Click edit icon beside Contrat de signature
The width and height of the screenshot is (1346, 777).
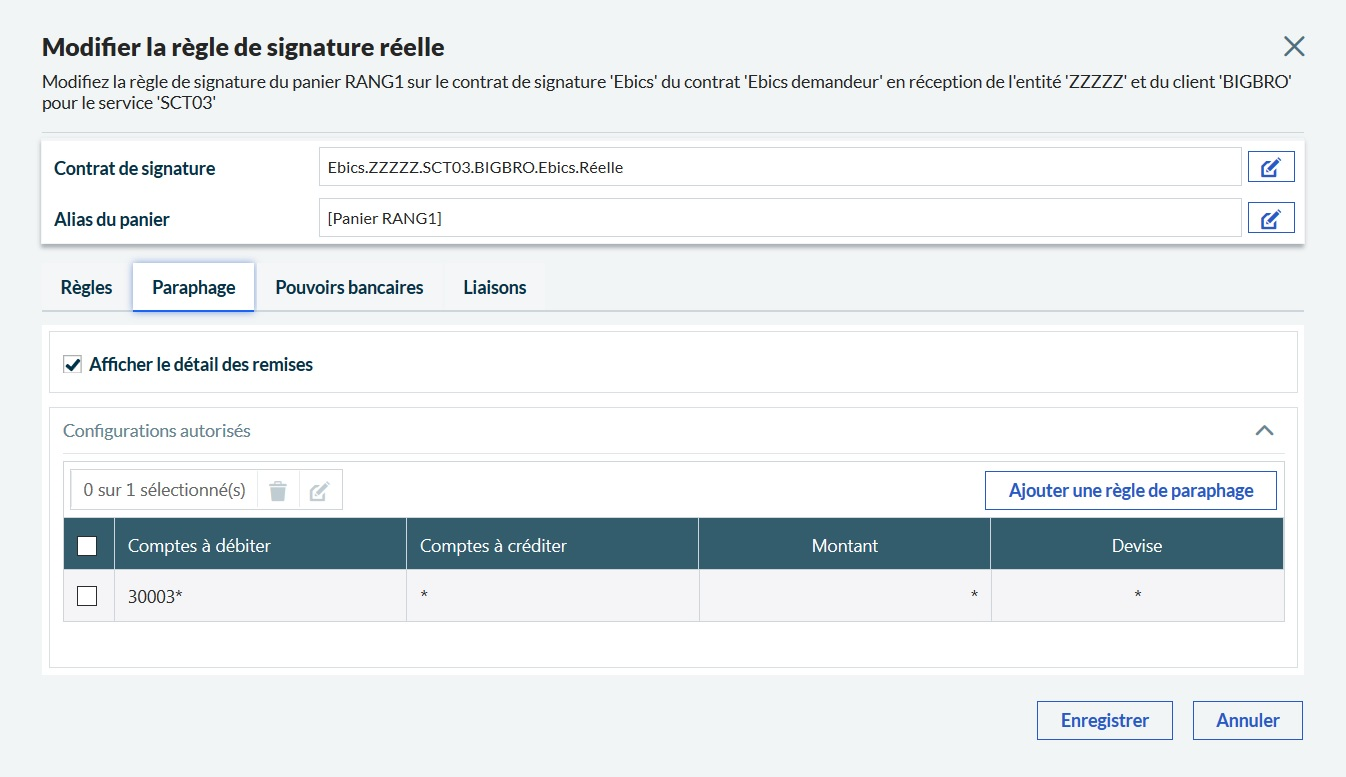coord(1270,168)
